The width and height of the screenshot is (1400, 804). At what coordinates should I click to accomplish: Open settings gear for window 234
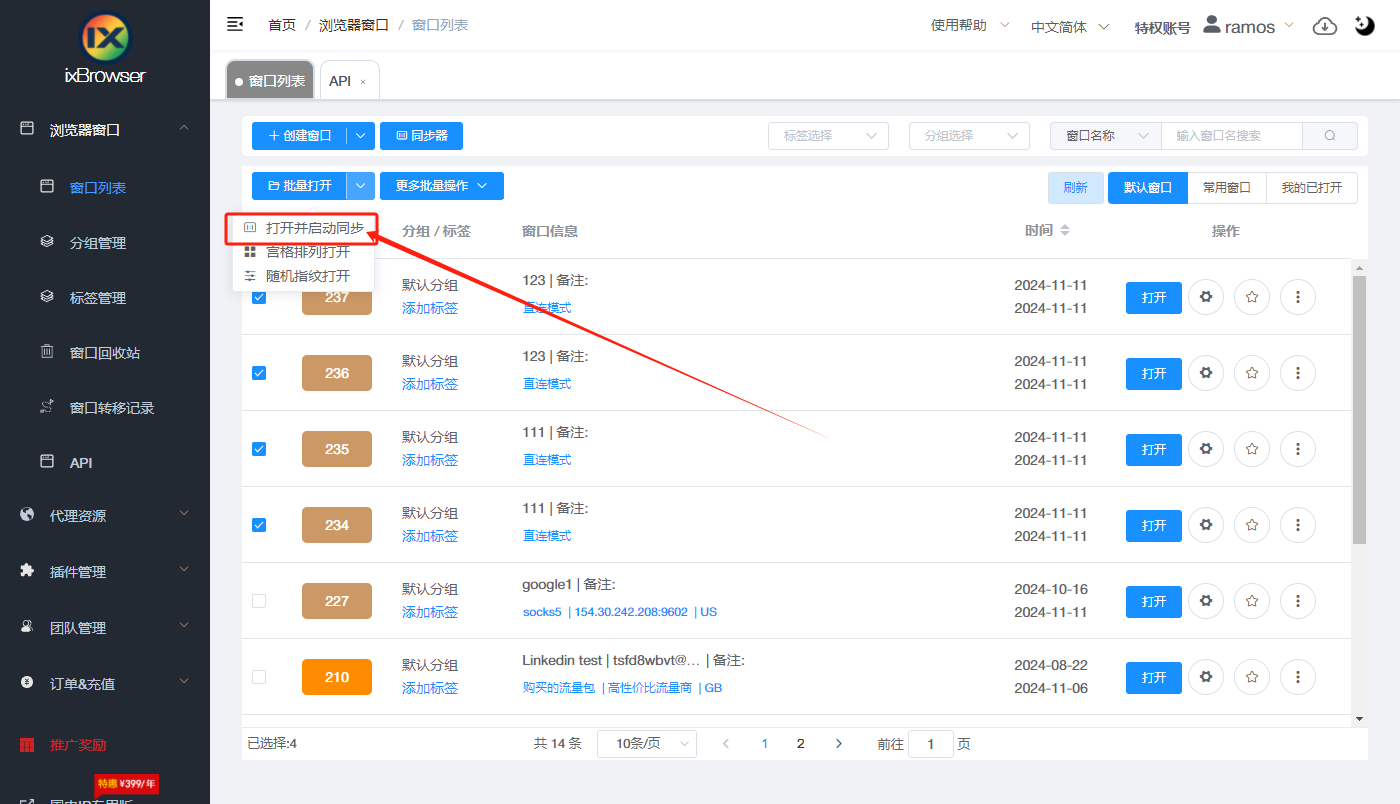(1206, 525)
